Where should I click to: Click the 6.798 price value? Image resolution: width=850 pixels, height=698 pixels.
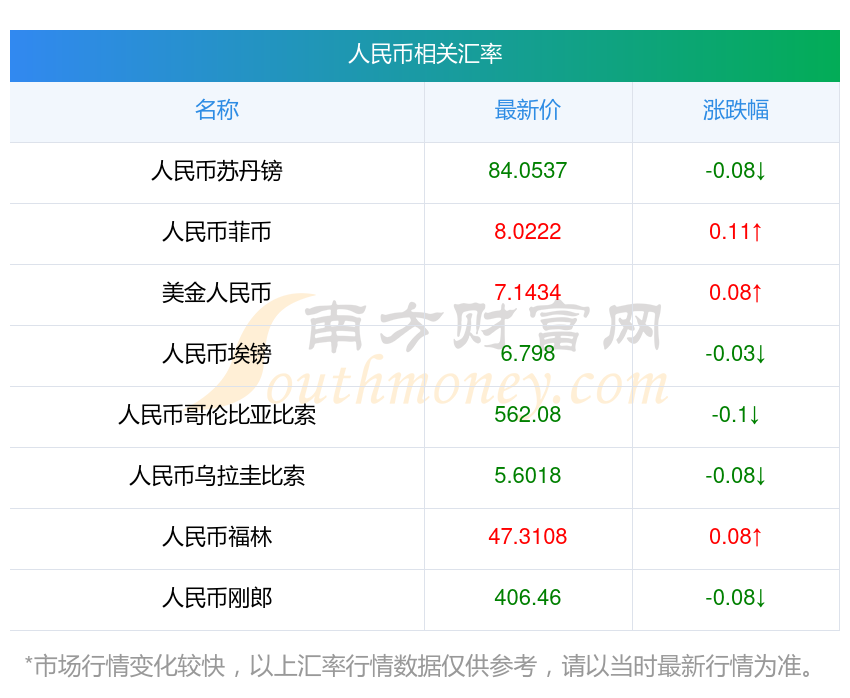(x=527, y=354)
